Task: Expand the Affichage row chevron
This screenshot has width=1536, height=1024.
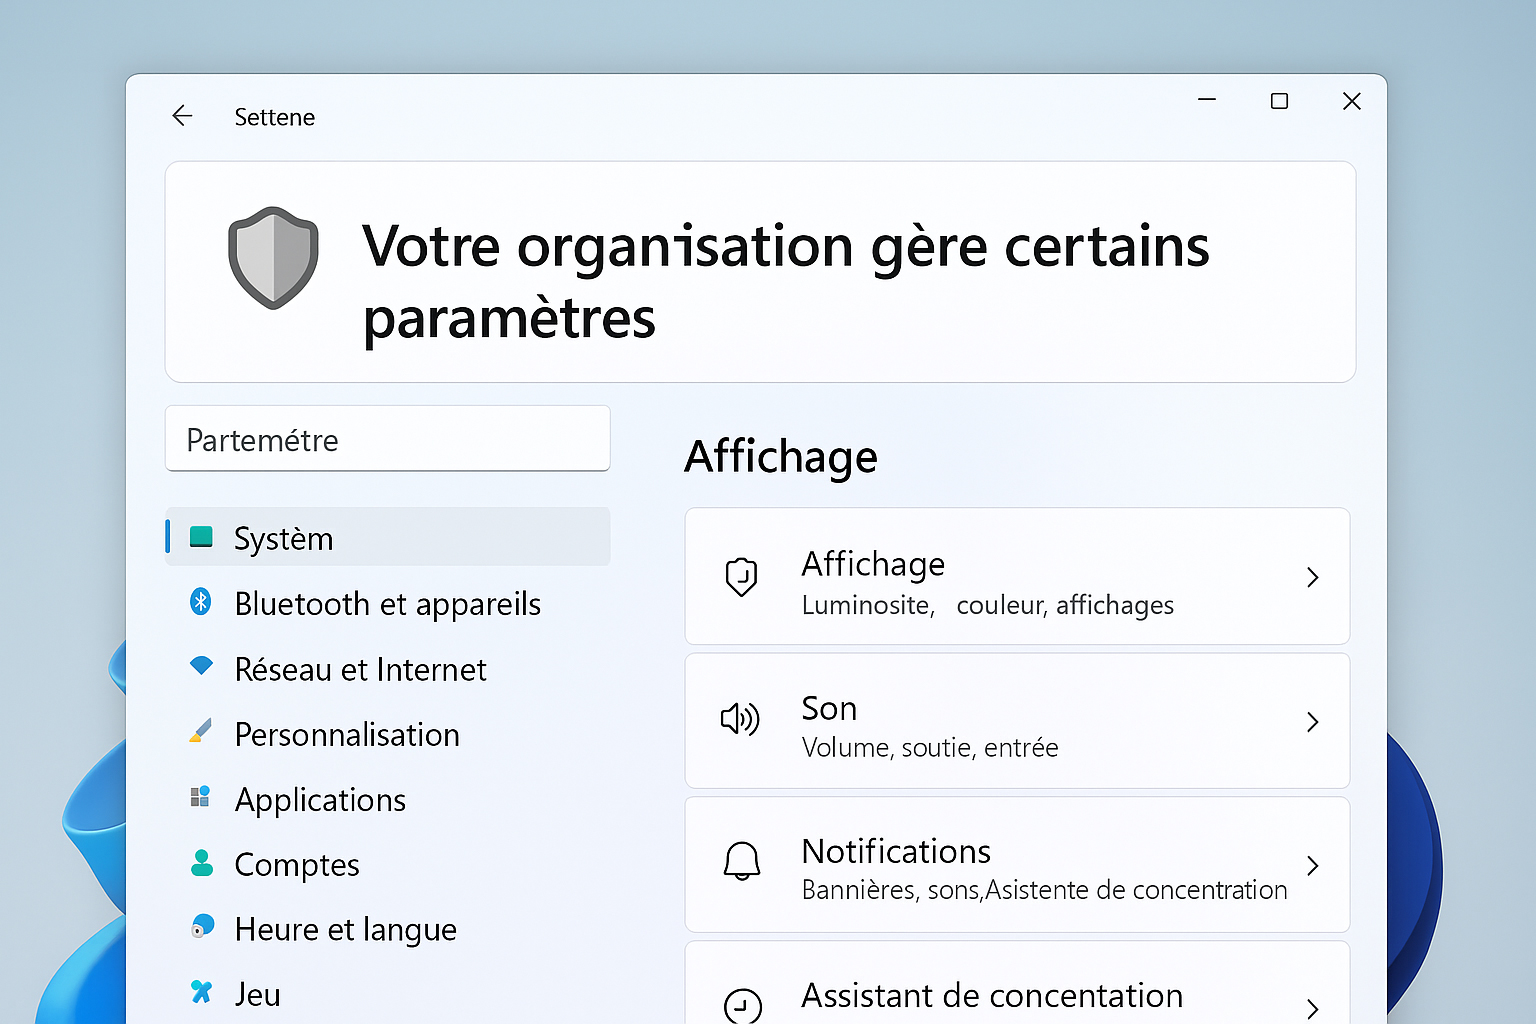Action: pyautogui.click(x=1312, y=577)
